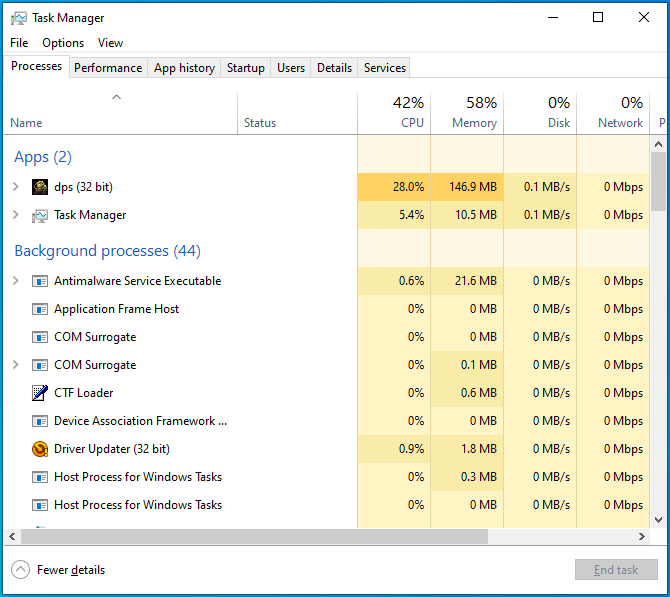Click the vertical scrollbar thumb
The image size is (670, 597).
(658, 180)
